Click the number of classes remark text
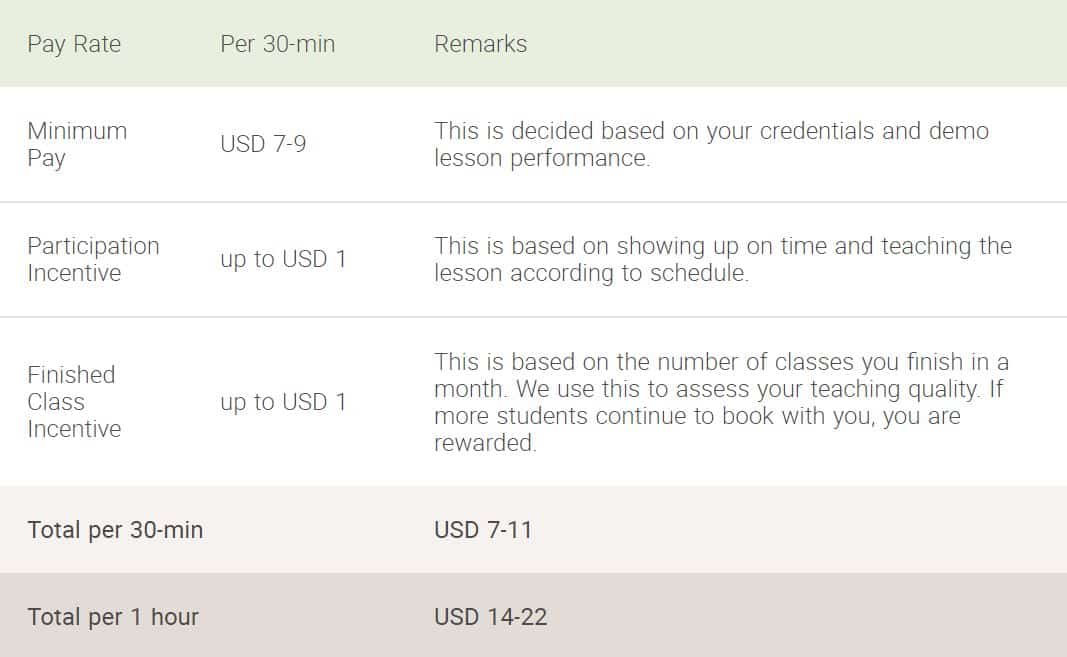 [x=721, y=402]
